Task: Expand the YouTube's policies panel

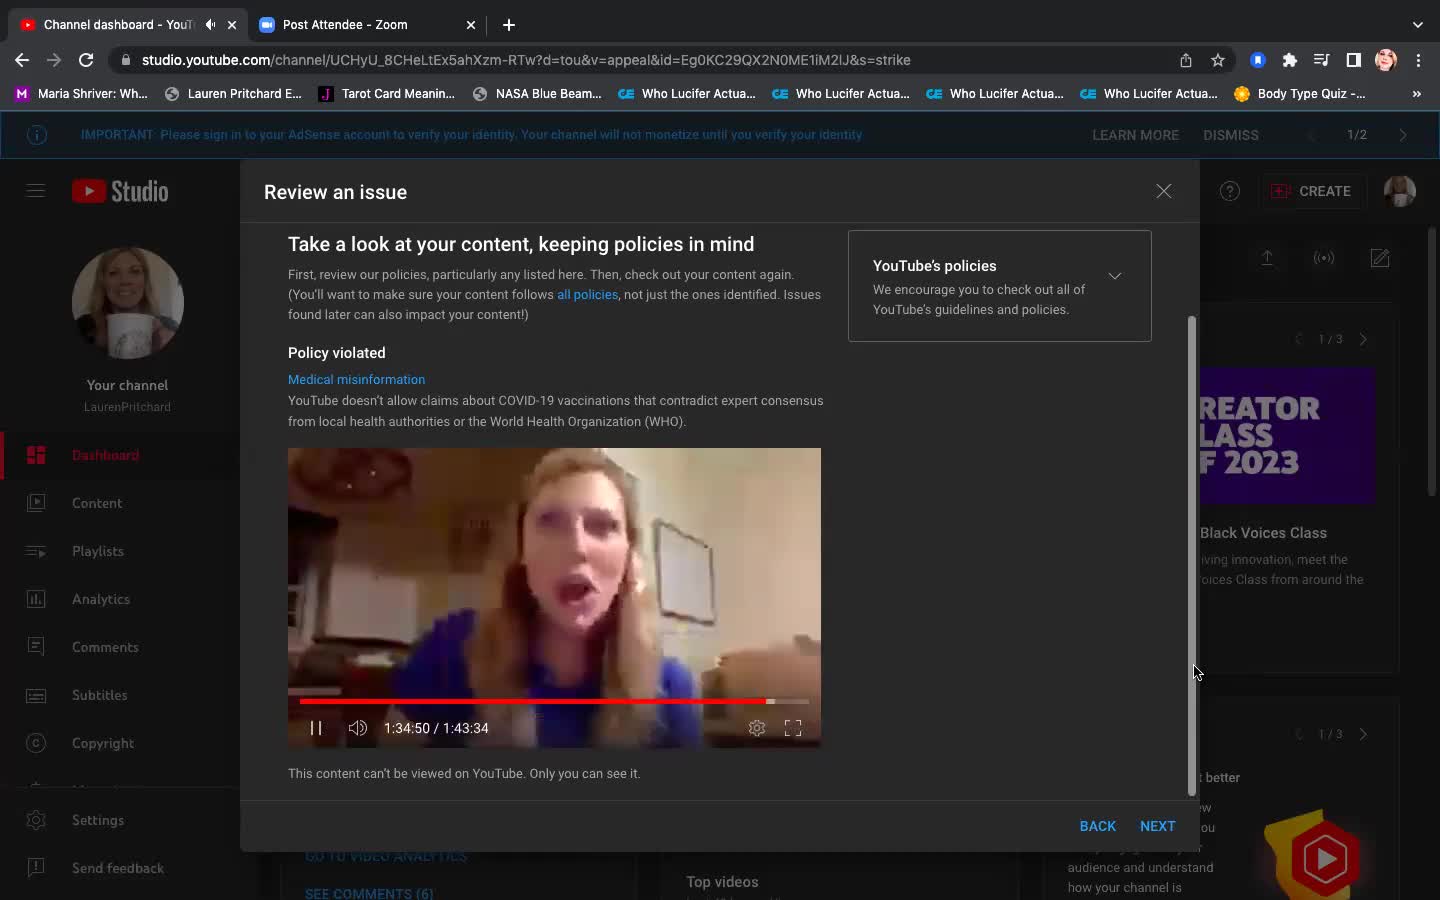Action: click(x=1115, y=276)
